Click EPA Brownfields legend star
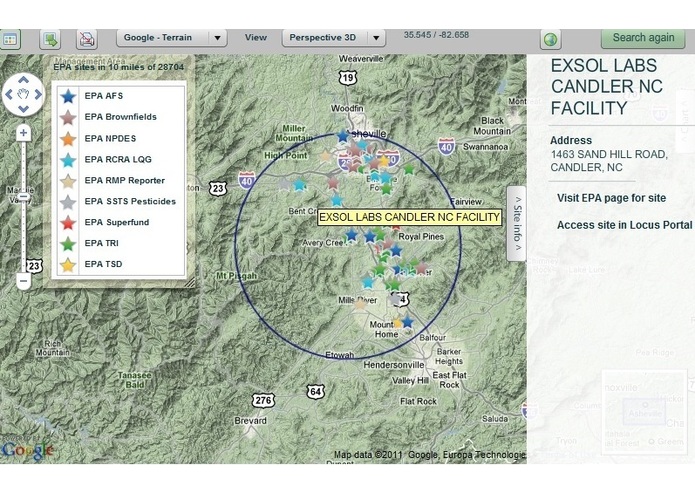The width and height of the screenshot is (695, 494). [68, 117]
